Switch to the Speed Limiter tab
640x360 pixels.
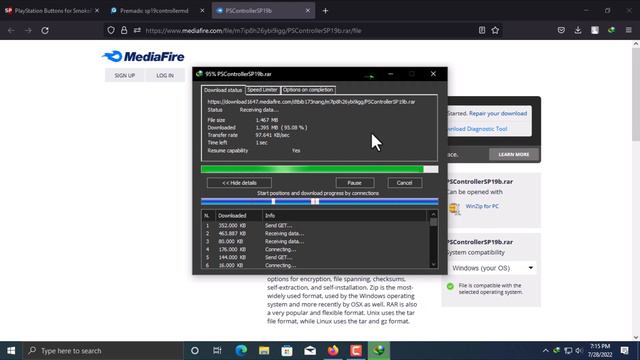262,90
